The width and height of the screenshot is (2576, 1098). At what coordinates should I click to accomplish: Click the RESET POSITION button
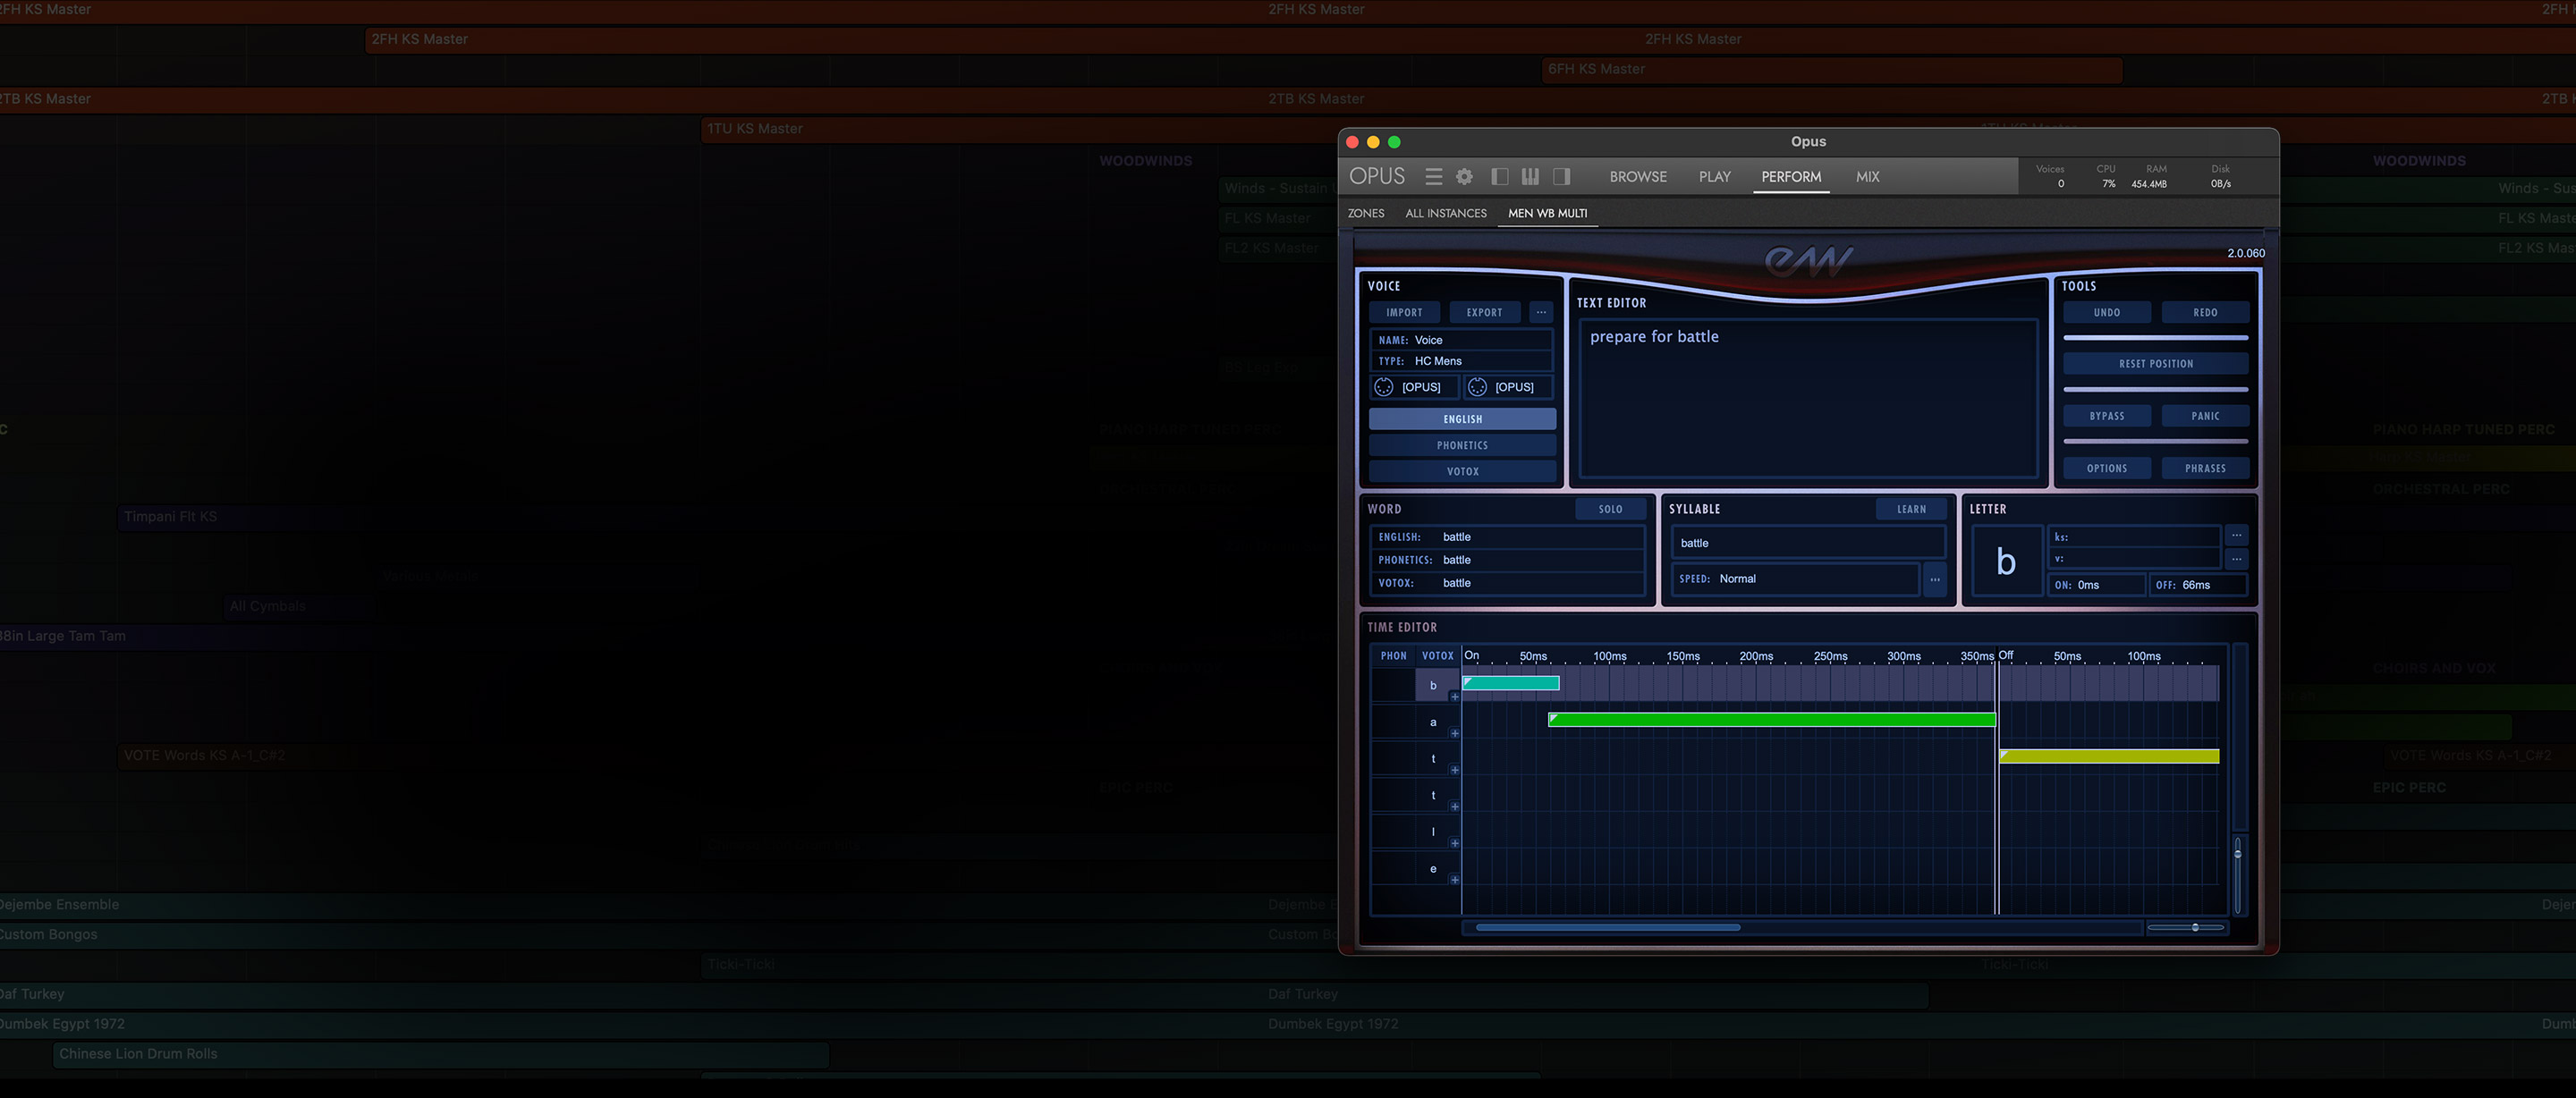point(2155,364)
